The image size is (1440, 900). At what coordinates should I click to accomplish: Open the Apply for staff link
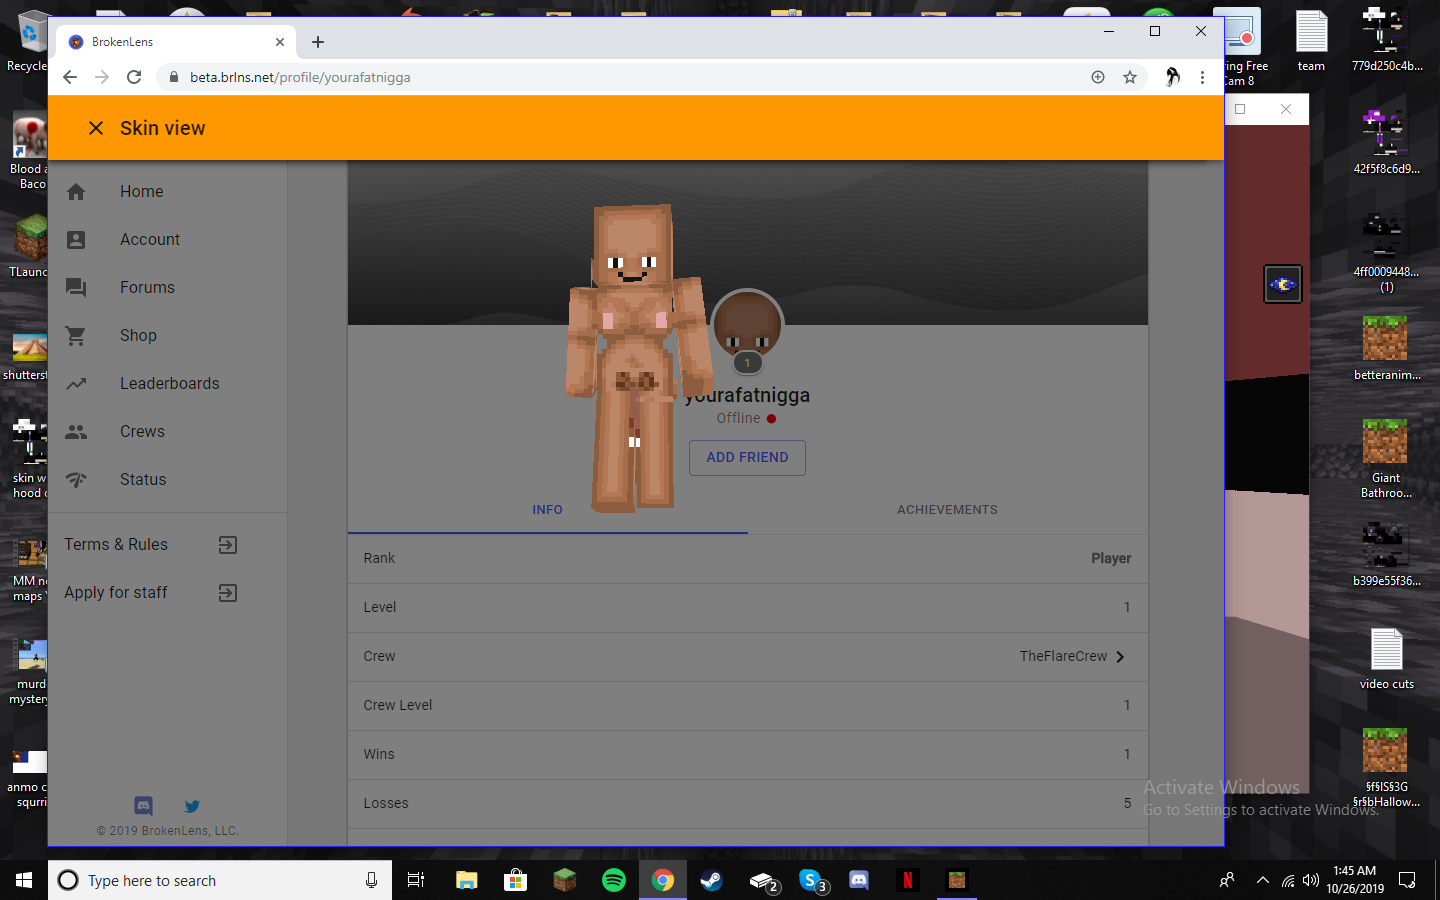click(x=116, y=593)
